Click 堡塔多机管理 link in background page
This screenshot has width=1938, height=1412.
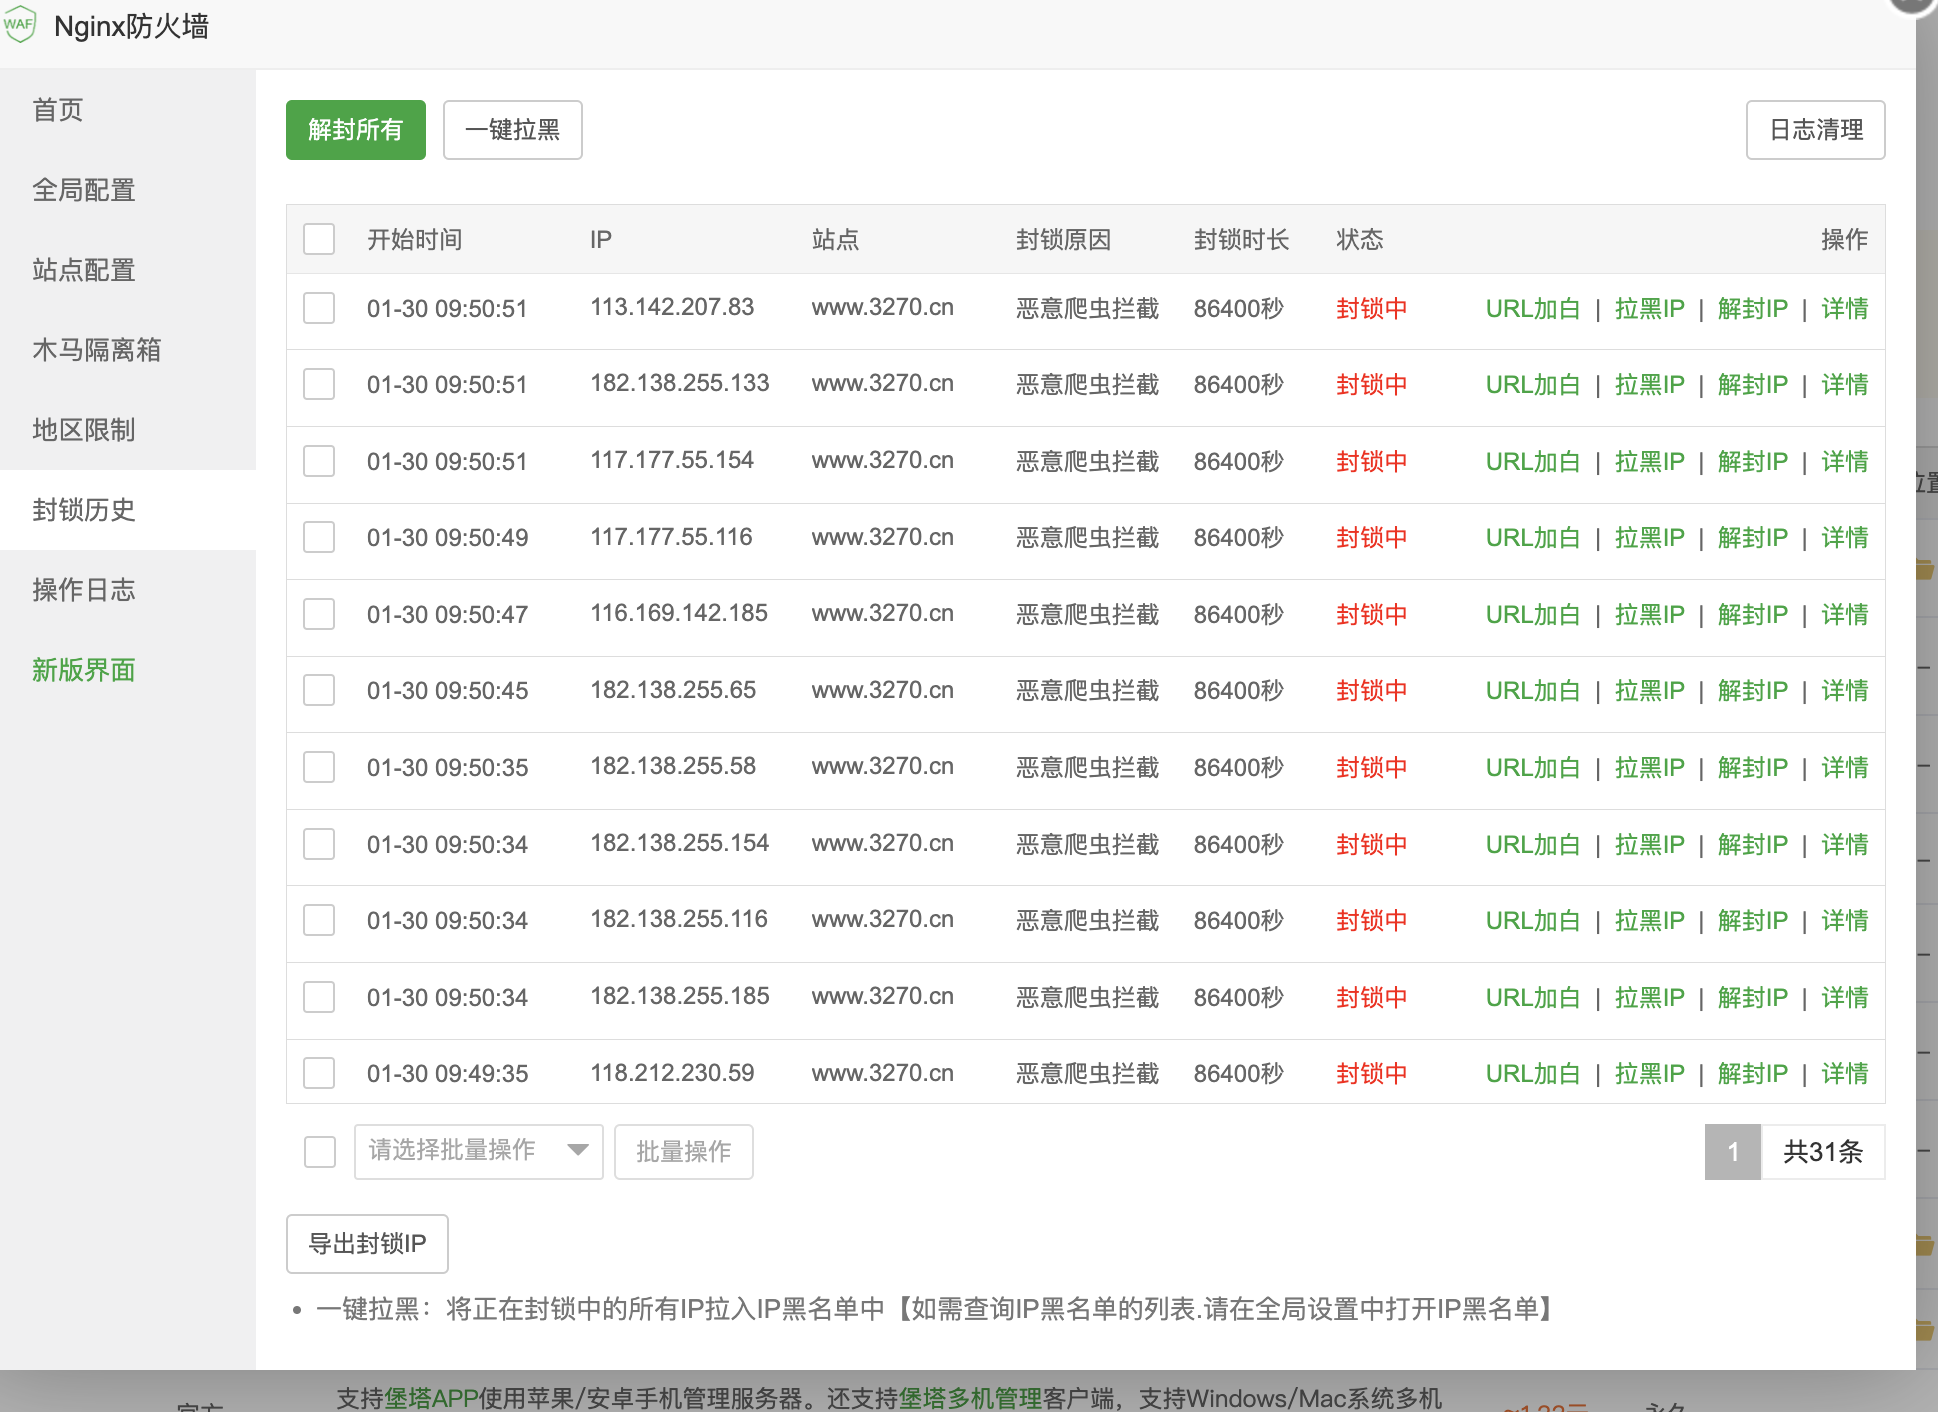click(x=970, y=1398)
